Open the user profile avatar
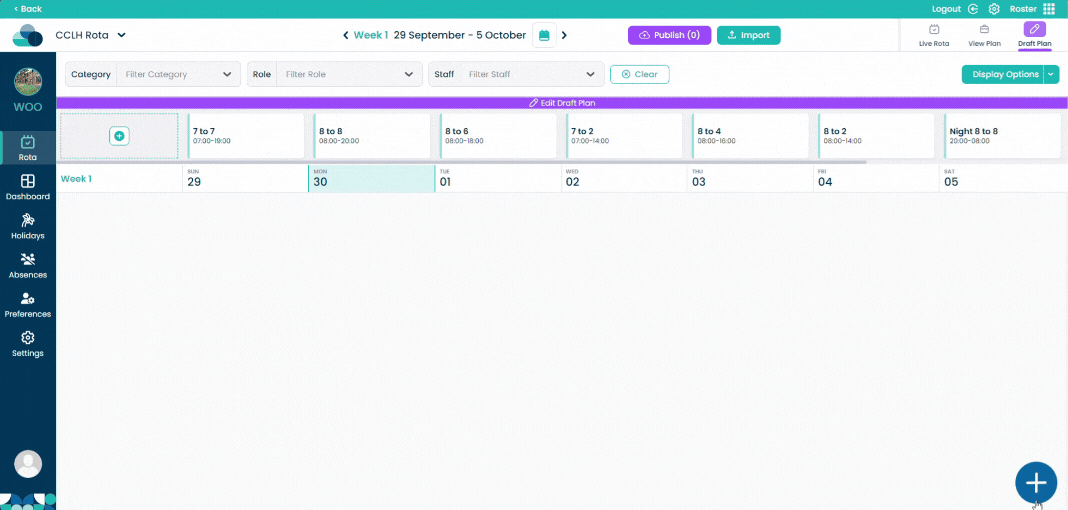Viewport: 1068px width, 510px height. 28,464
